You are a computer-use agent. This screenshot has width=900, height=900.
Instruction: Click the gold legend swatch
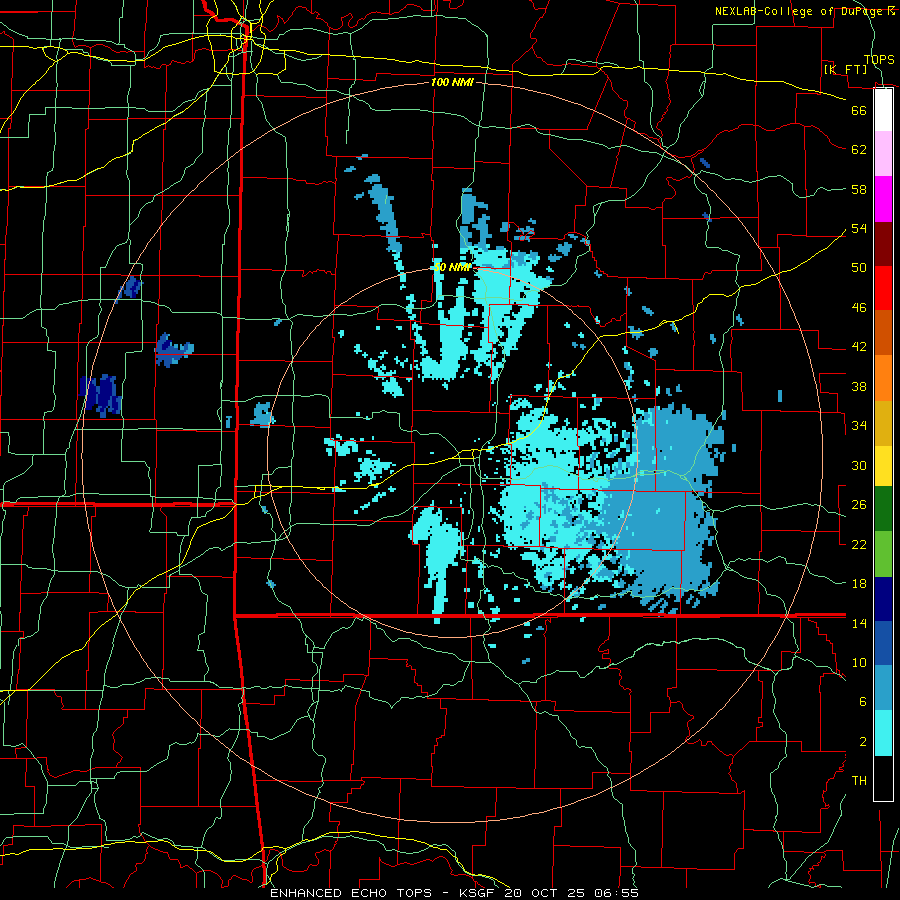[883, 423]
